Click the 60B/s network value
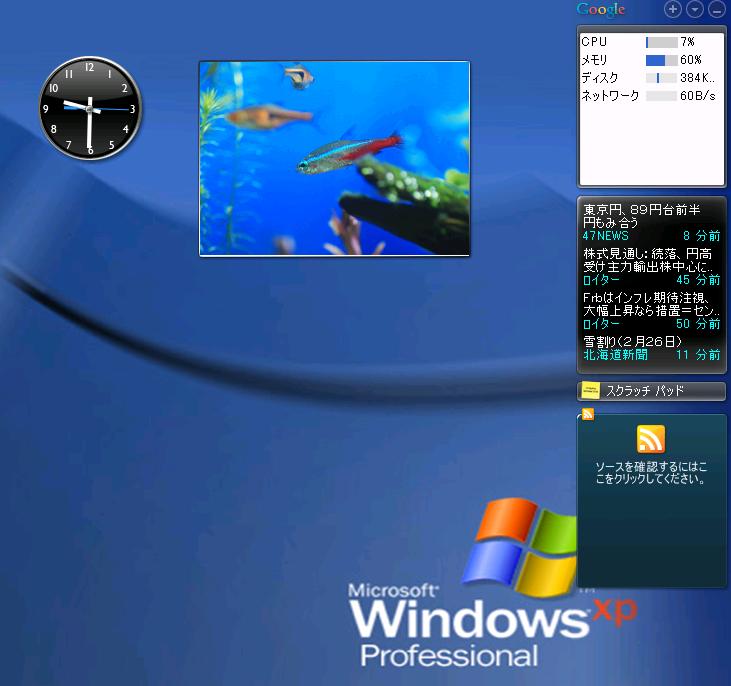The height and width of the screenshot is (686, 731). [697, 96]
